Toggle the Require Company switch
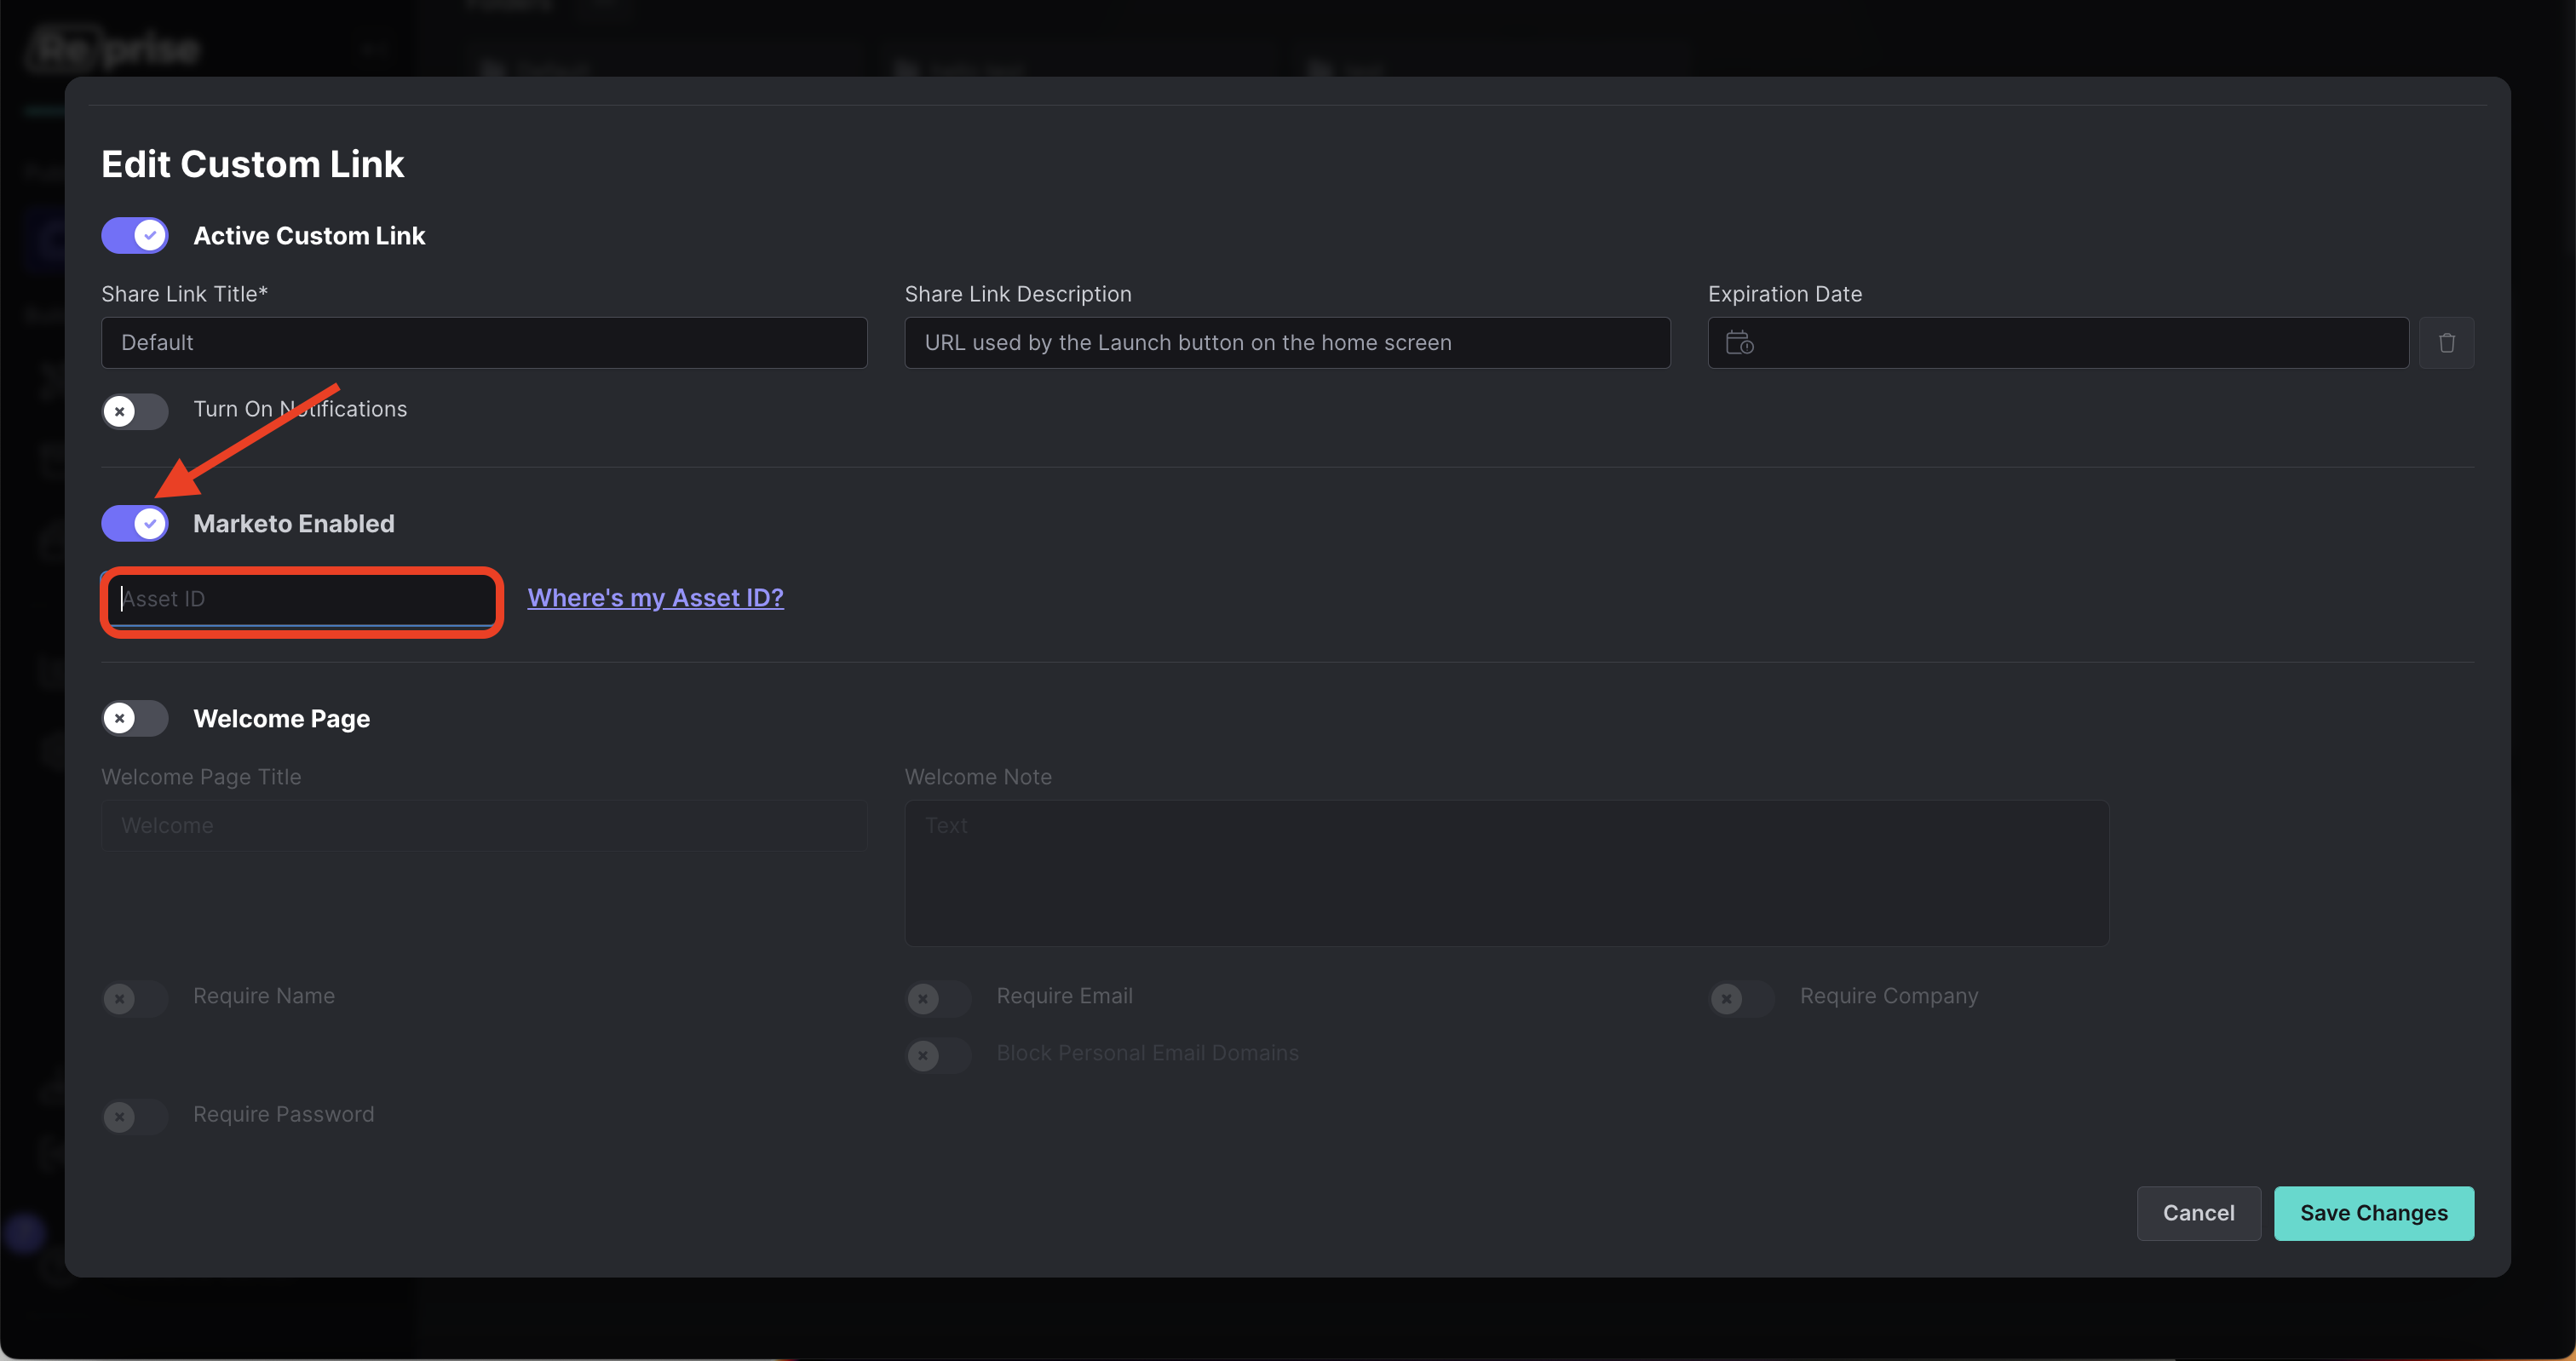 [x=1742, y=998]
